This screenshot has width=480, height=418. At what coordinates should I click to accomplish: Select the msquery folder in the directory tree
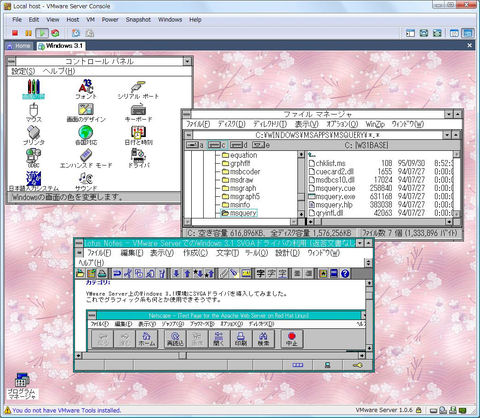tap(239, 213)
